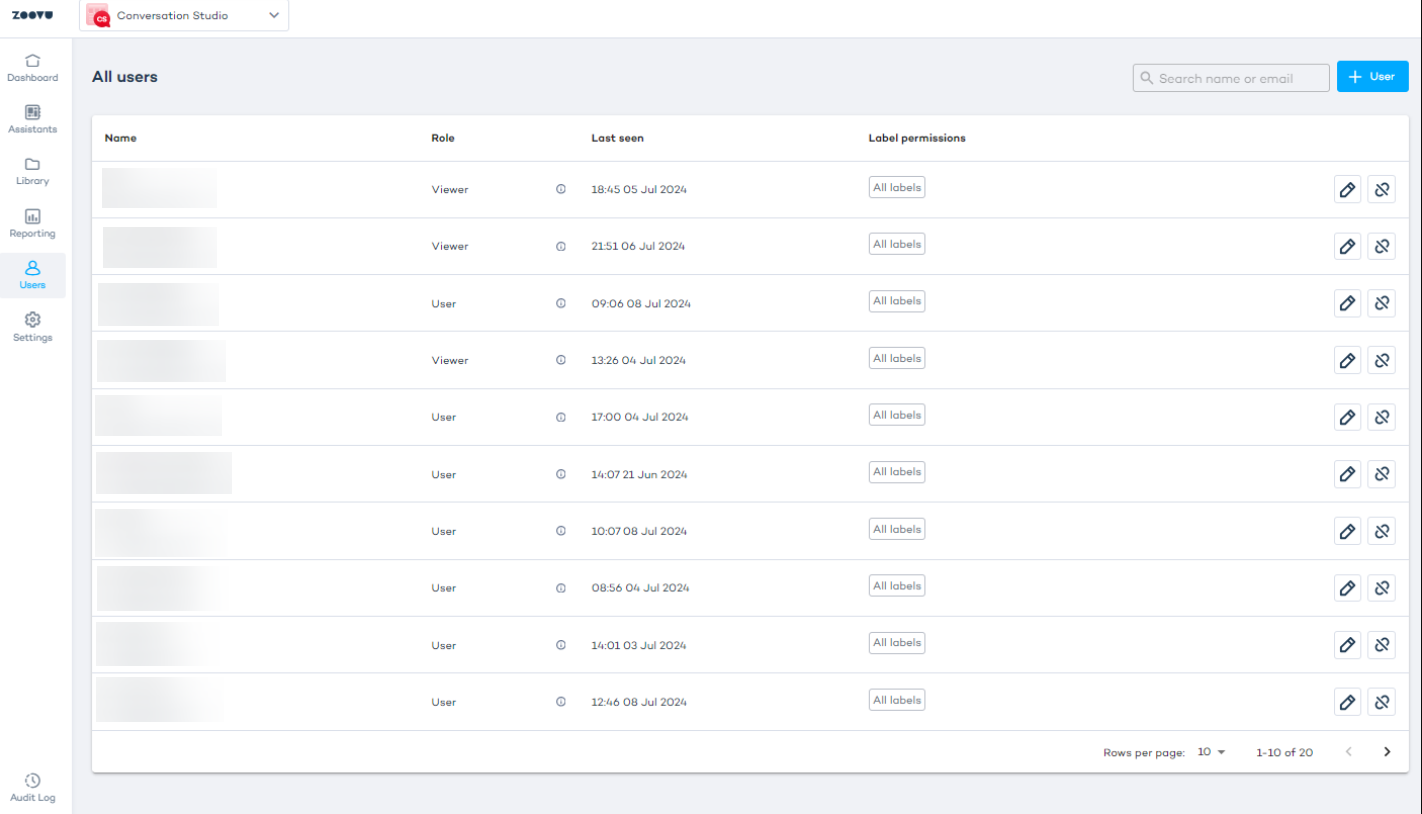The height and width of the screenshot is (814, 1422).
Task: Unlink the user last seen 08:56 04 Jul 2024
Action: (x=1382, y=589)
